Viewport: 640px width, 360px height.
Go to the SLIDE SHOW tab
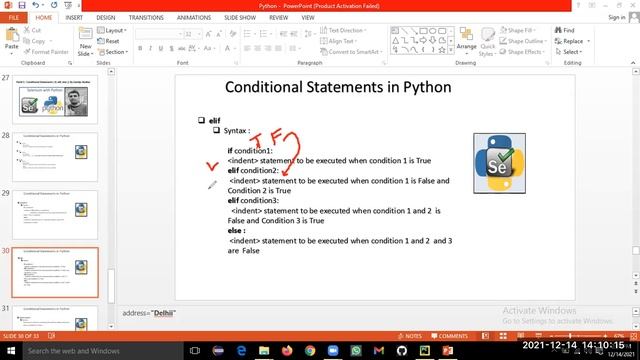240,18
